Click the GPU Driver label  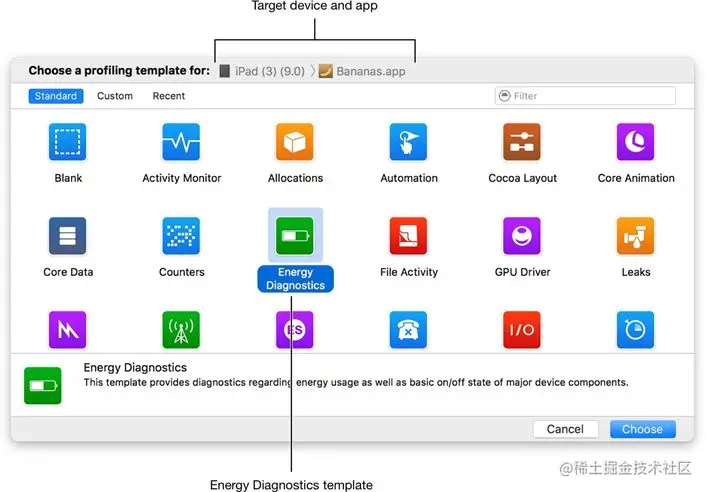point(523,272)
